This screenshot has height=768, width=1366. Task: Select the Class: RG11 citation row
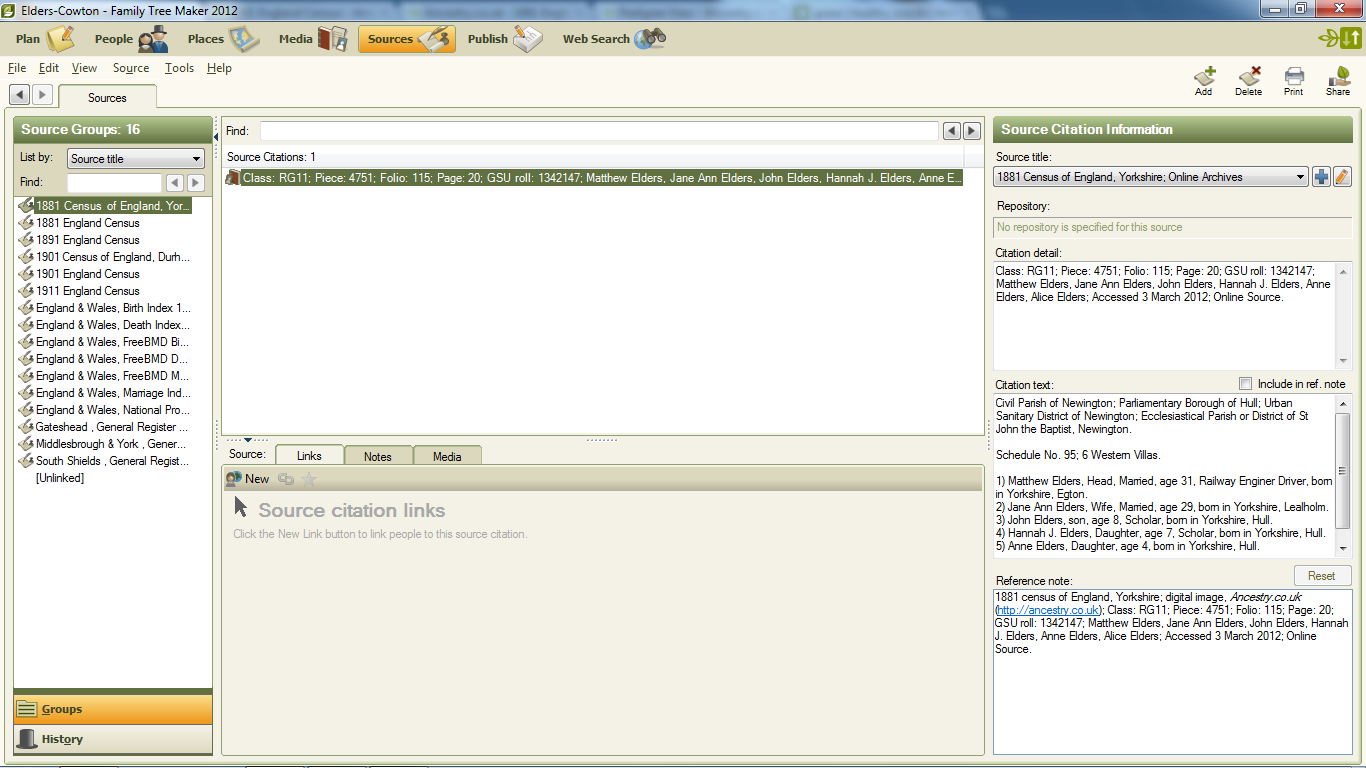[594, 178]
